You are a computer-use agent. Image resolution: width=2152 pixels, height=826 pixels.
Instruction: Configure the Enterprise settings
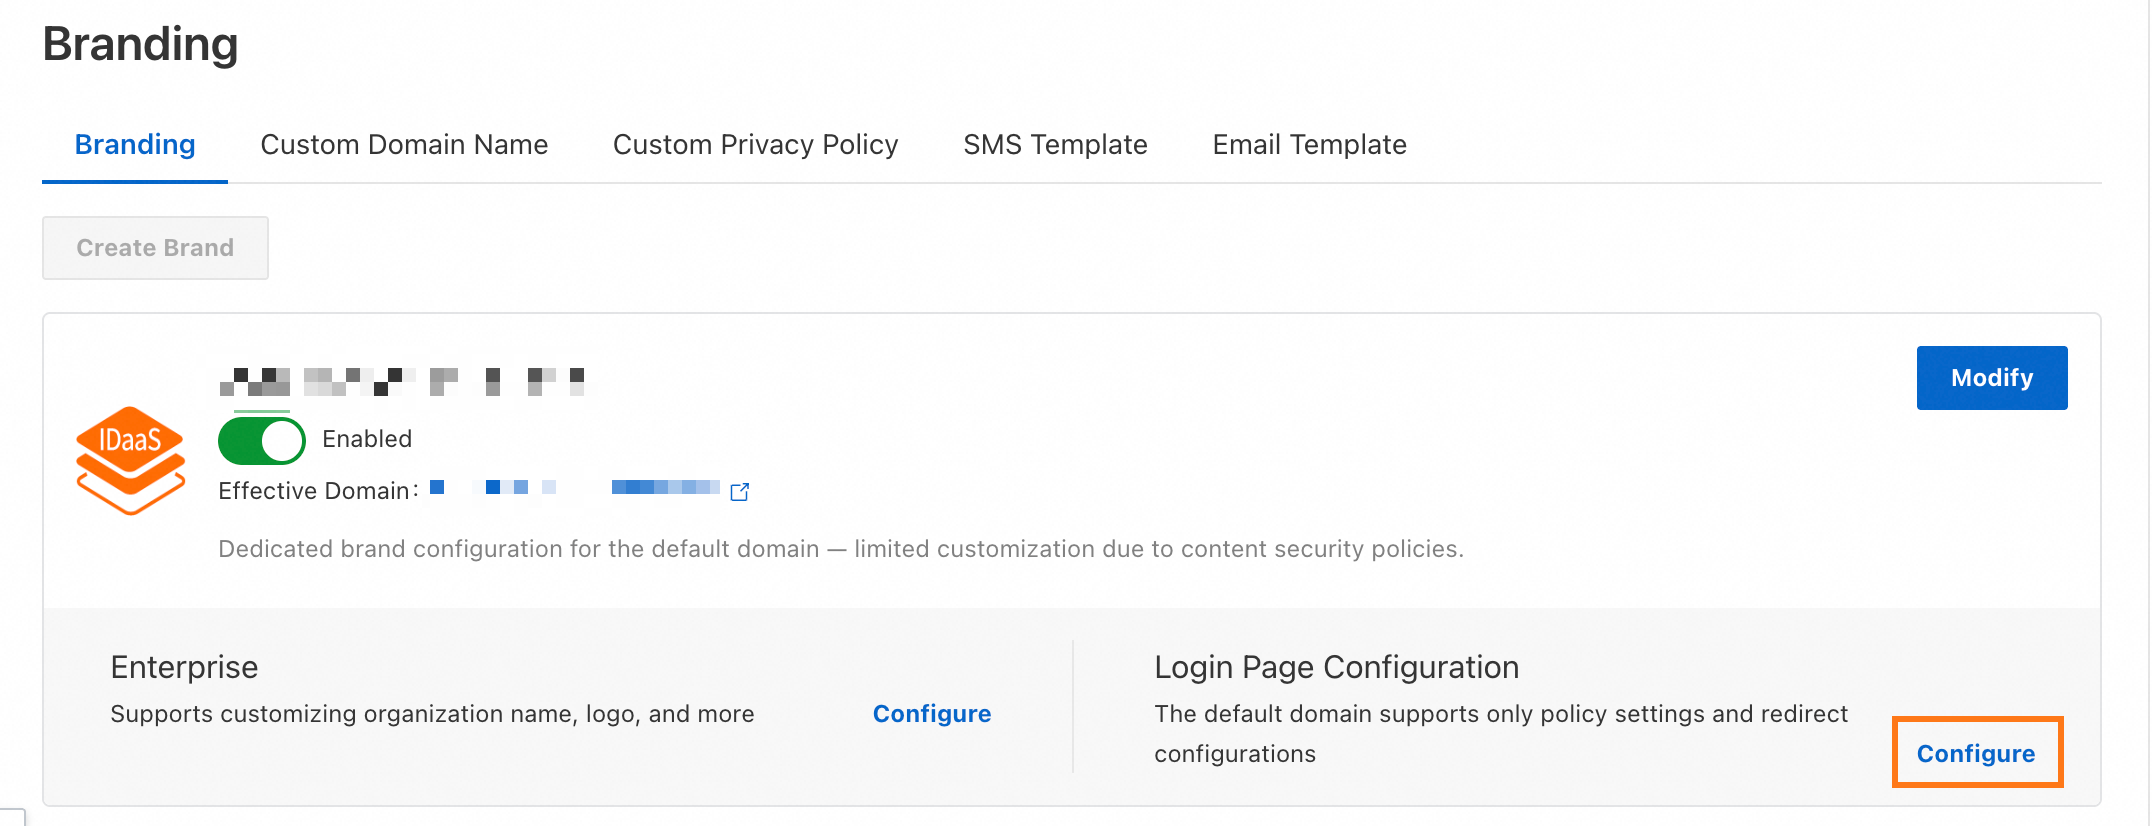[x=931, y=714]
